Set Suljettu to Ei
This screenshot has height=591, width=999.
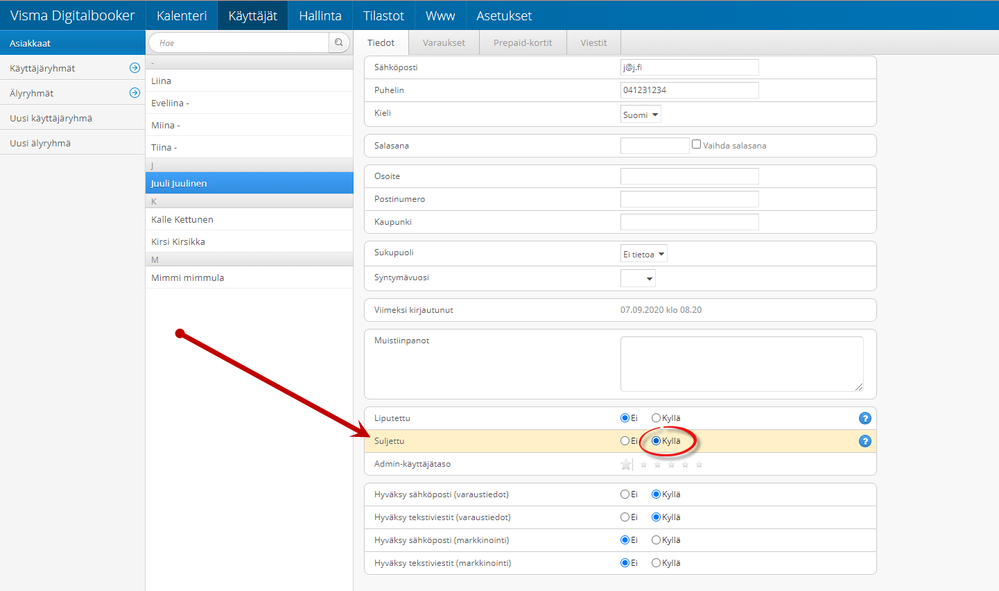coord(624,441)
